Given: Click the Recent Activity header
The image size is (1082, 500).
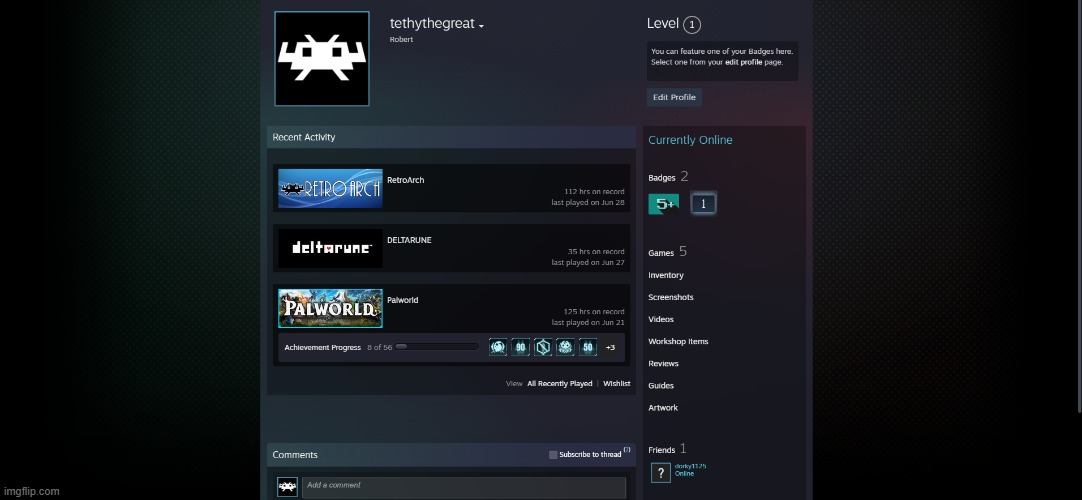Looking at the screenshot, I should [304, 137].
